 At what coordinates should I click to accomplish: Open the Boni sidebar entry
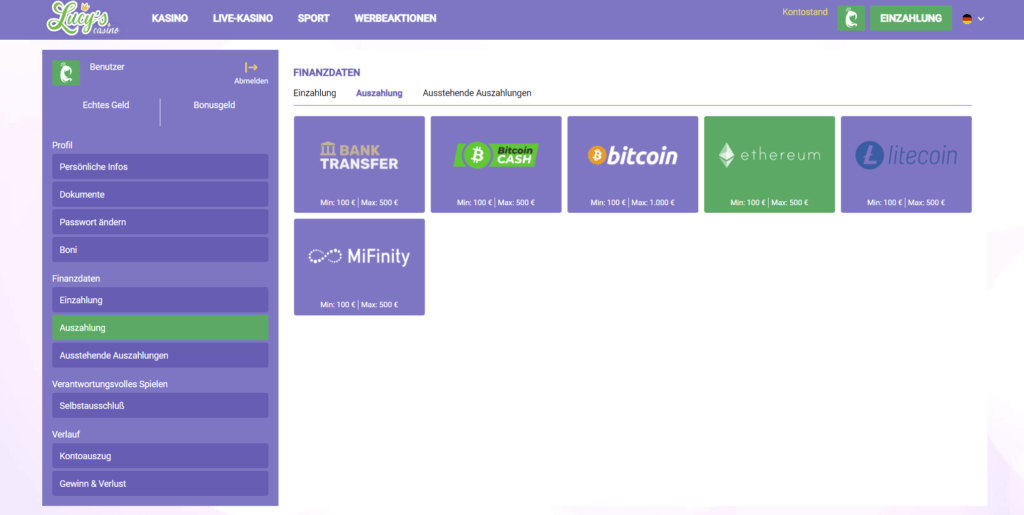(160, 249)
